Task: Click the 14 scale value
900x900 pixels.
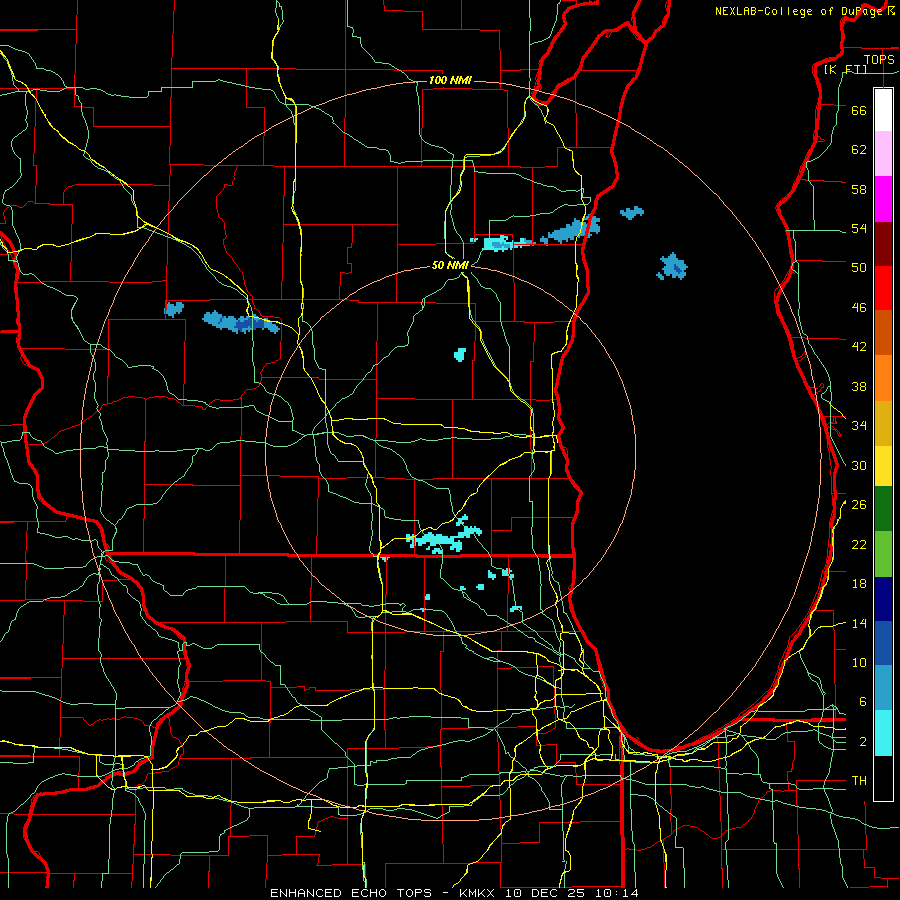Action: [x=859, y=623]
